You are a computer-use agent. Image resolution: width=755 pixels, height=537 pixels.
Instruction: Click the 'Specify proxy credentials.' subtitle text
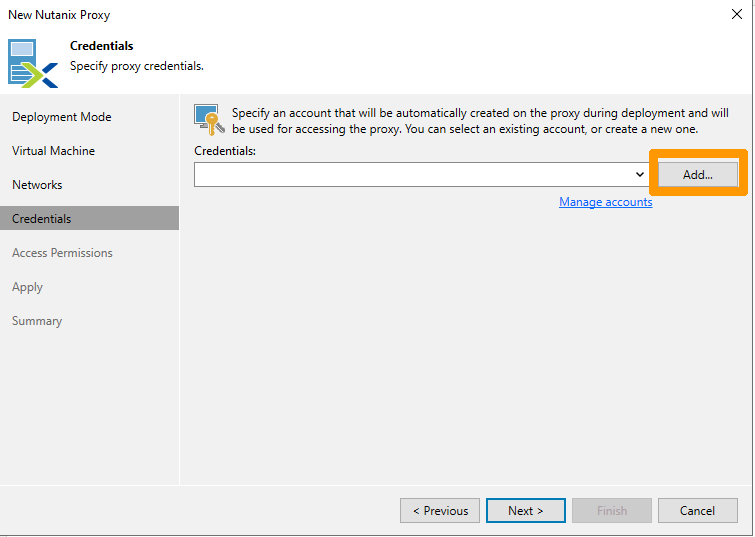[137, 66]
